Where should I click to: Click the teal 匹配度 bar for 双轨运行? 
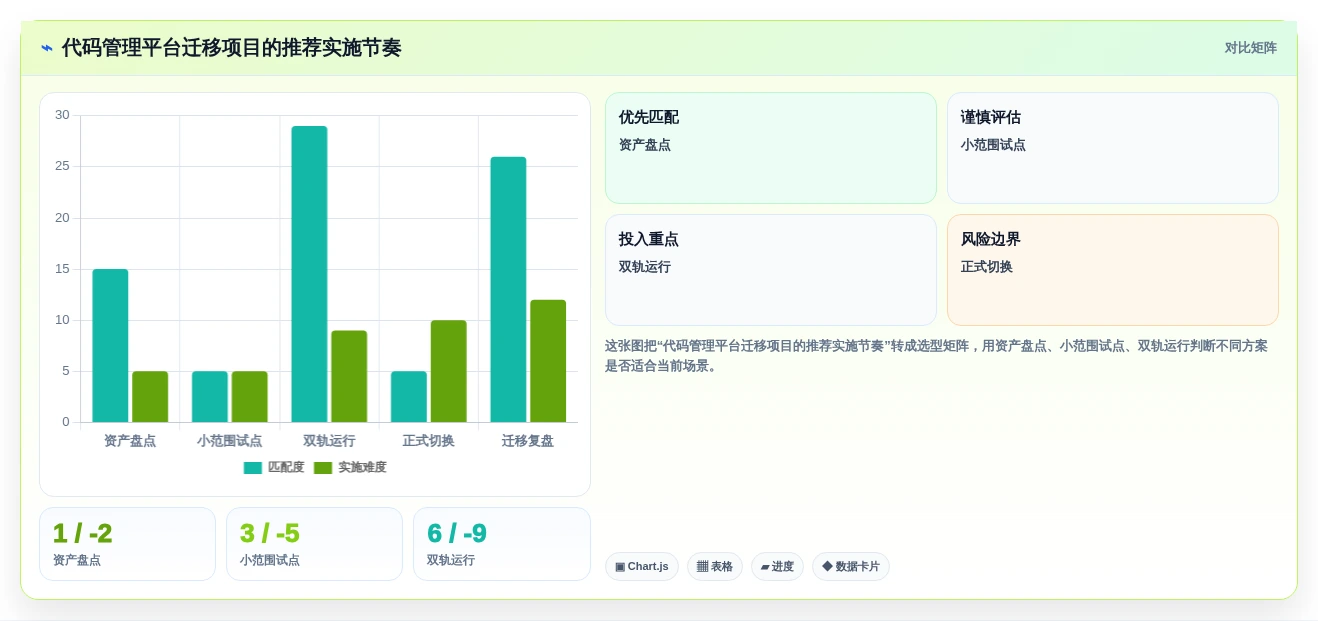309,274
